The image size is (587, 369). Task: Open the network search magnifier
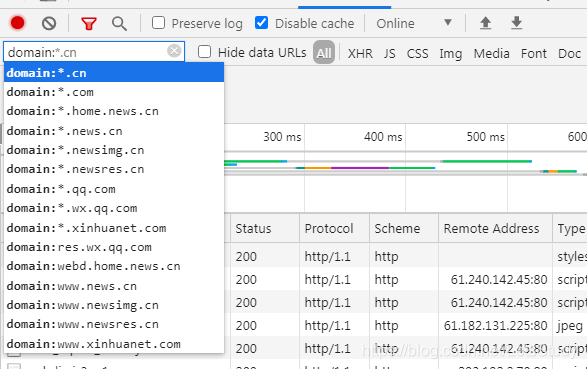pos(119,24)
